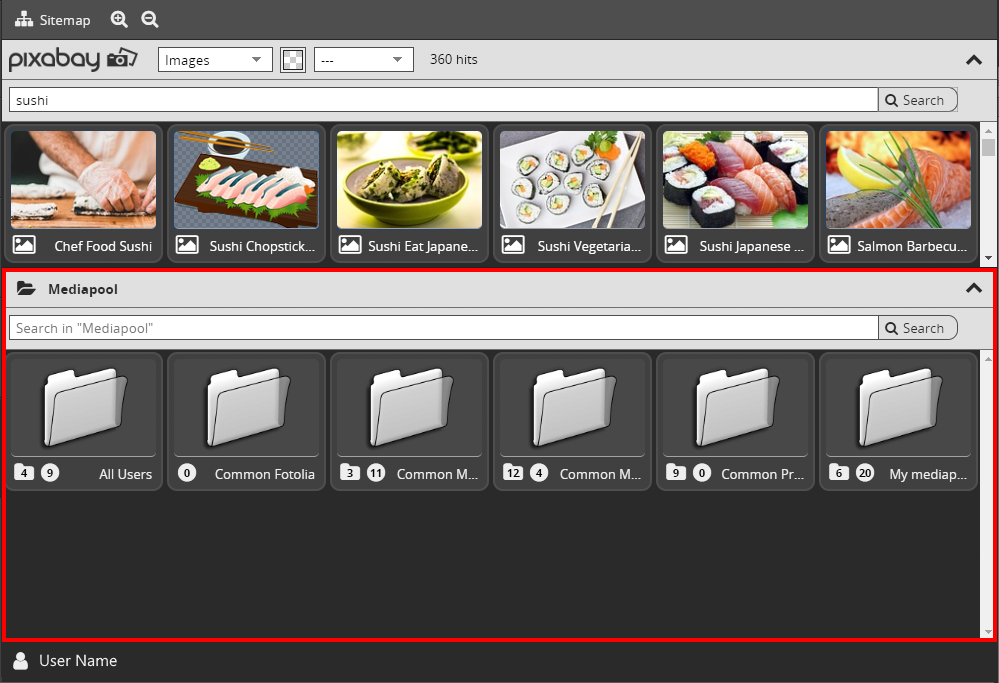Open the Images media type dropdown
The height and width of the screenshot is (683, 999).
click(x=215, y=60)
